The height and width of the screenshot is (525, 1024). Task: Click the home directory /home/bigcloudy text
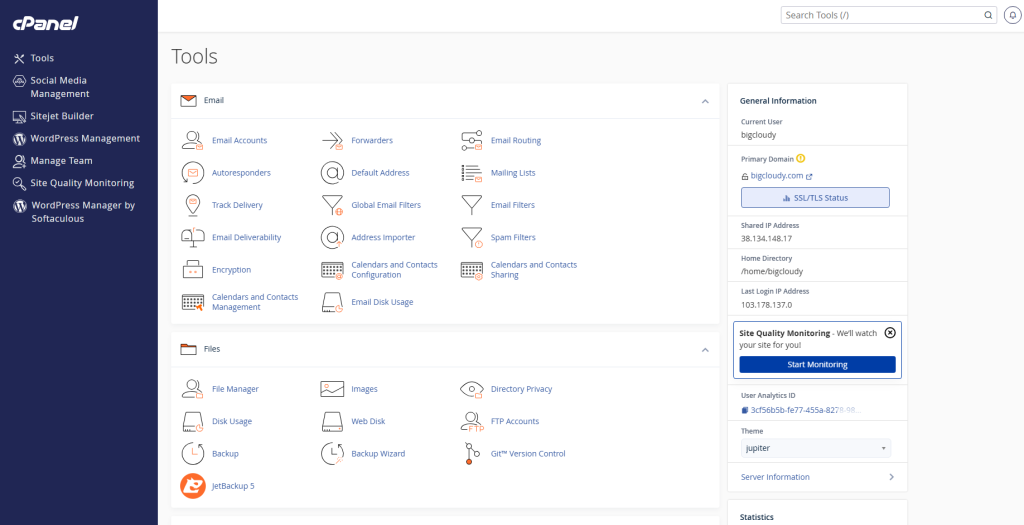pos(772,272)
